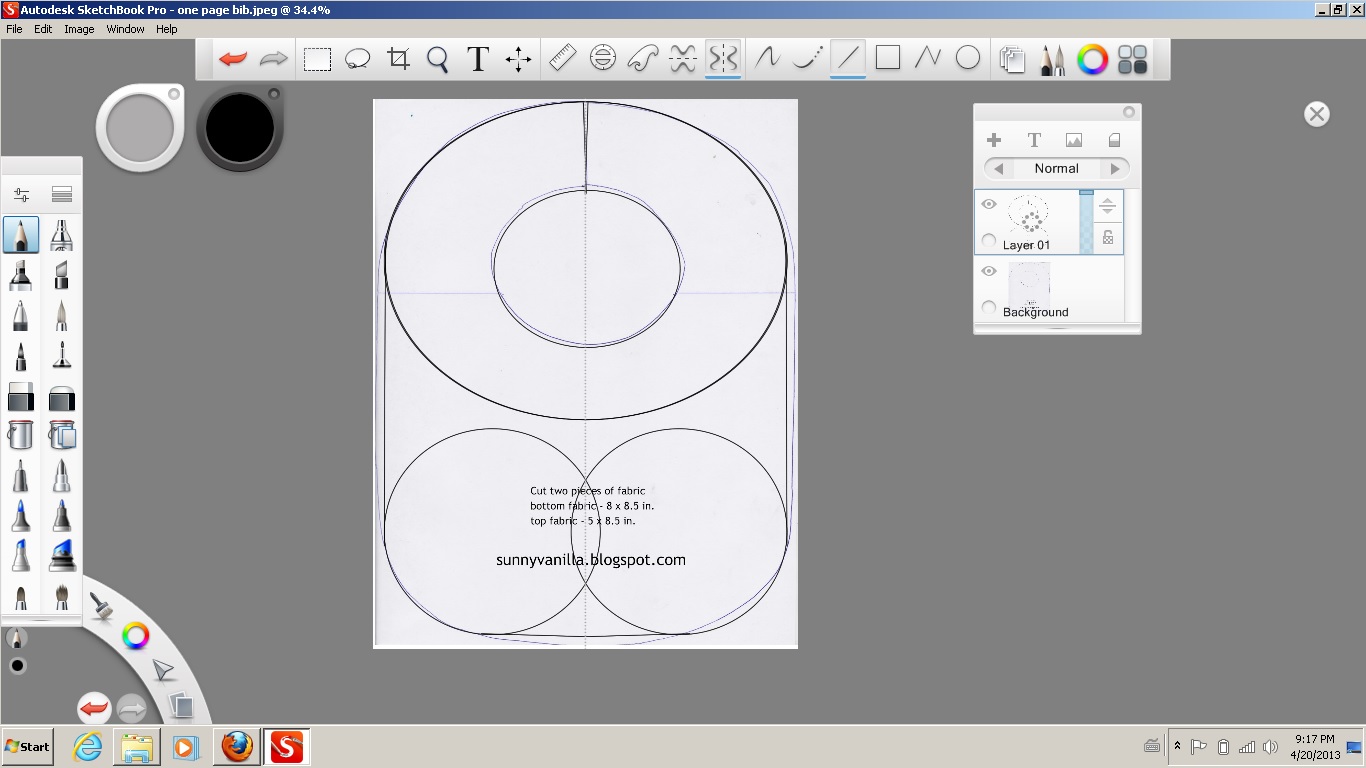Clear layer with eraser icon
Screen dimensions: 1366x768
[1114, 140]
